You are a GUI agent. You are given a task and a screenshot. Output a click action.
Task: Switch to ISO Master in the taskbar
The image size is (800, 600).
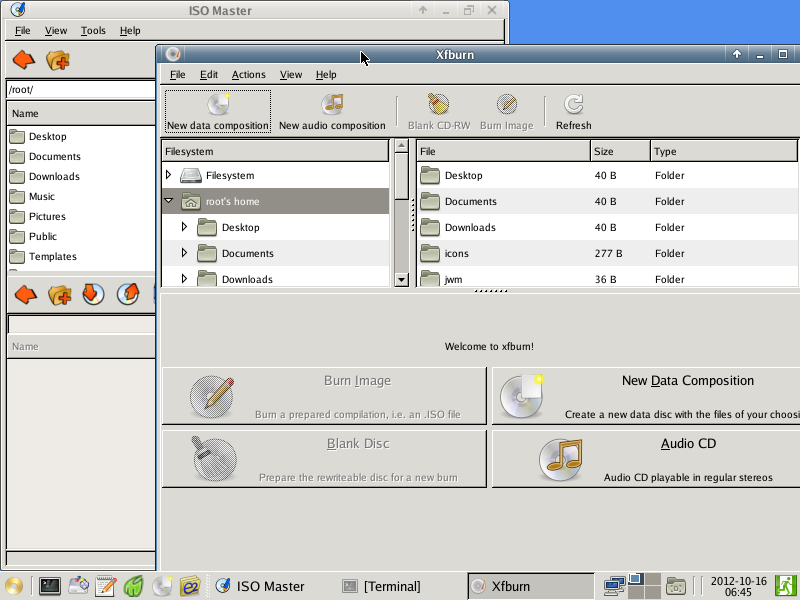(x=260, y=586)
